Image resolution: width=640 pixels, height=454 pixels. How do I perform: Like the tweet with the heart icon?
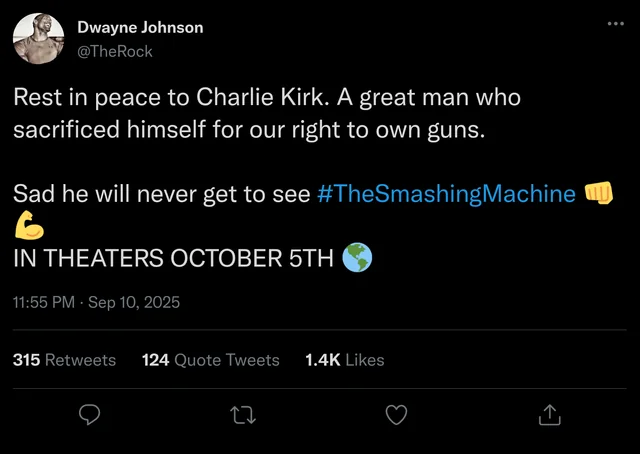pyautogui.click(x=396, y=413)
